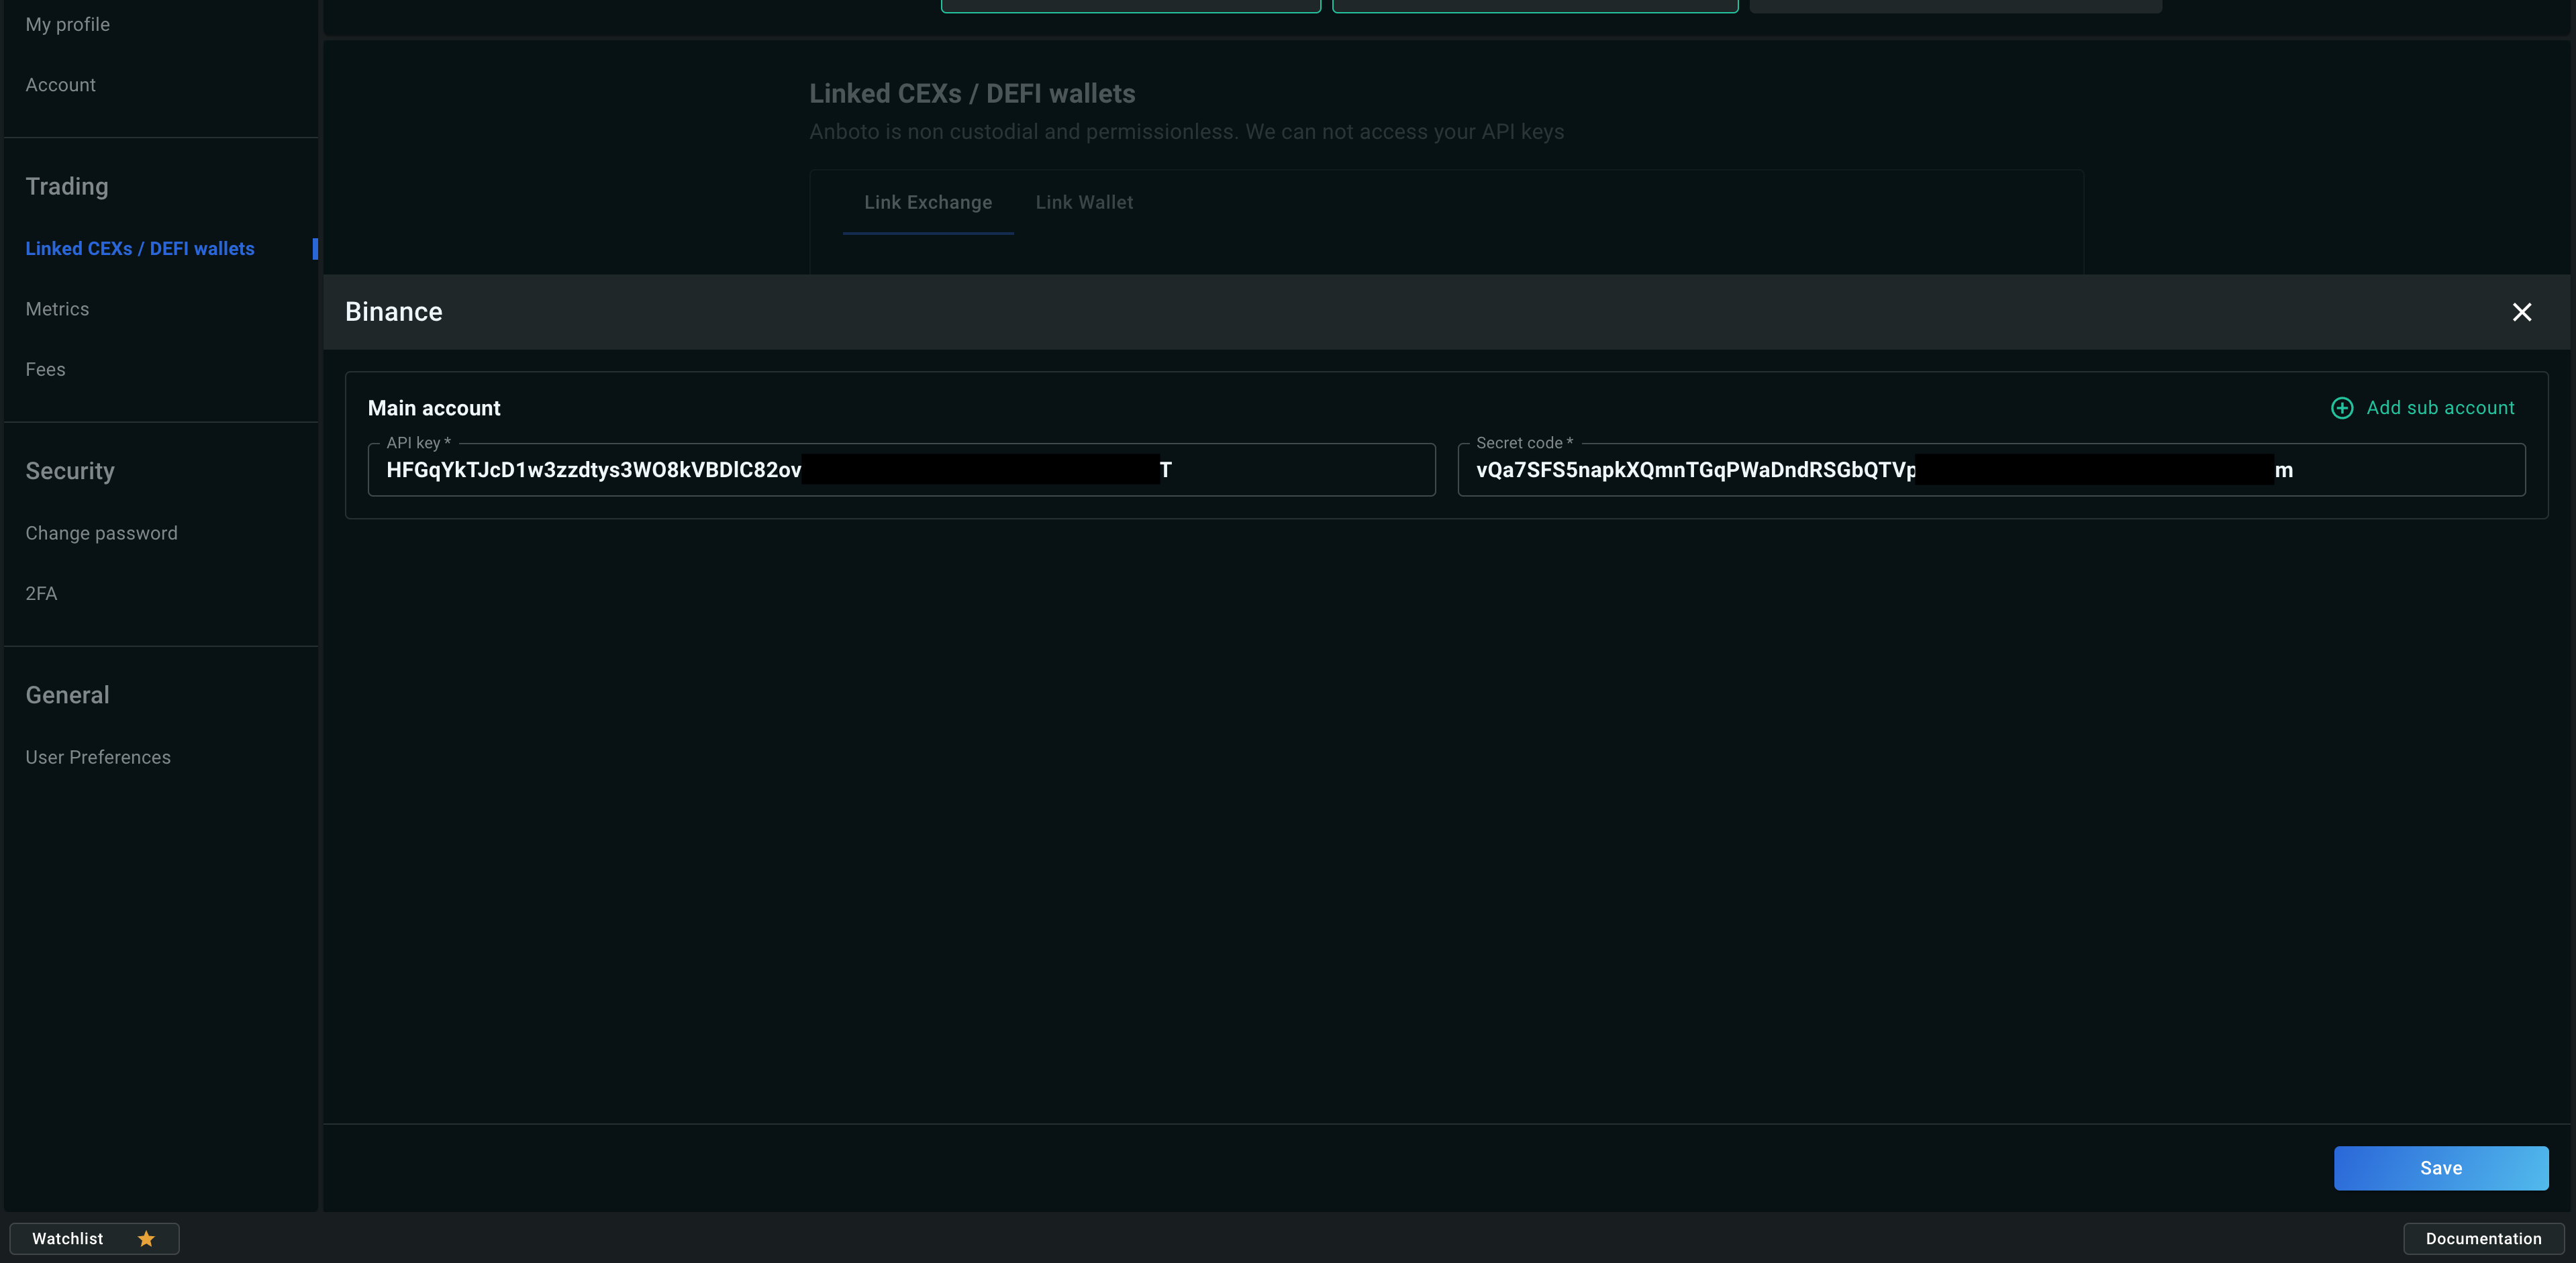Click the Add sub account link
Viewport: 2576px width, 1263px height.
pyautogui.click(x=2440, y=408)
